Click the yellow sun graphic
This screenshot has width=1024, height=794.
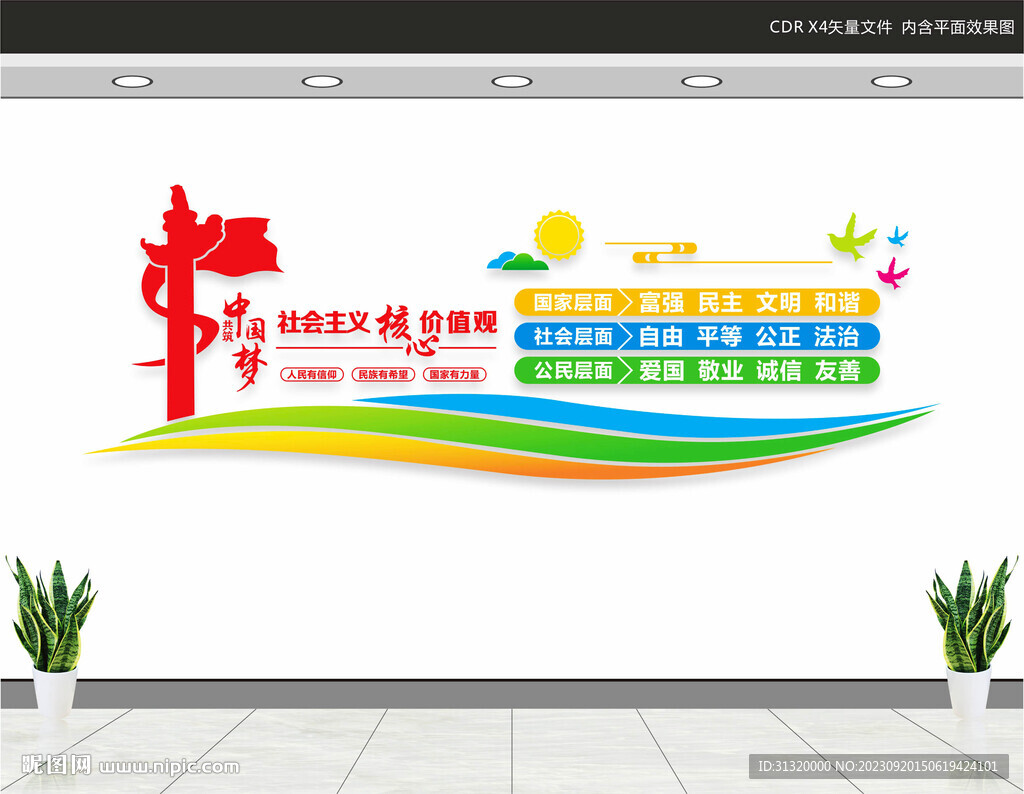point(559,234)
